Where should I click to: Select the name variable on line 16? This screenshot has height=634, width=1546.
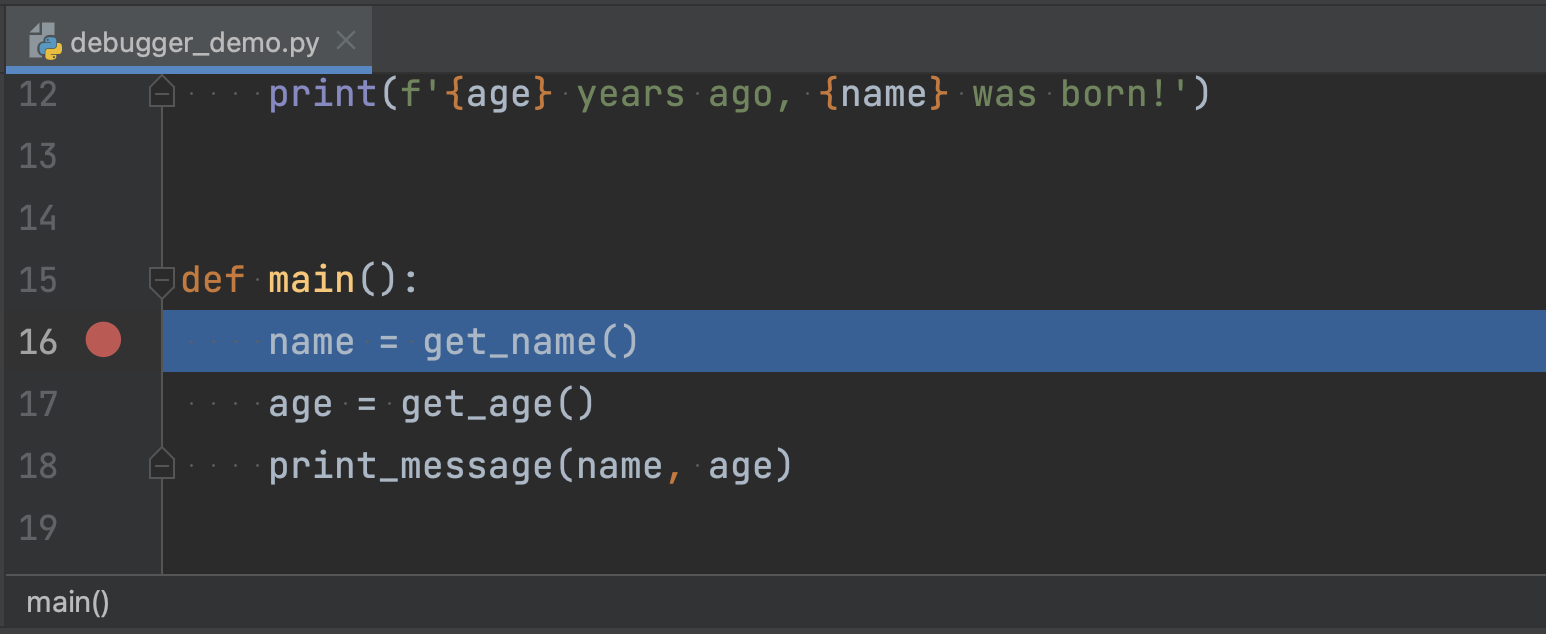(x=310, y=340)
